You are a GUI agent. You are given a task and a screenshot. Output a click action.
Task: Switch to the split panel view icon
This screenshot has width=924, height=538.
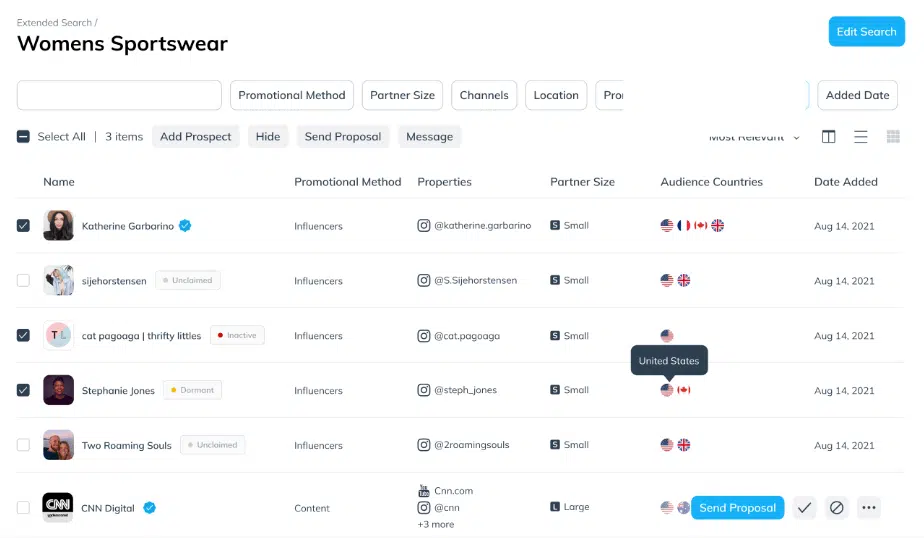click(828, 137)
